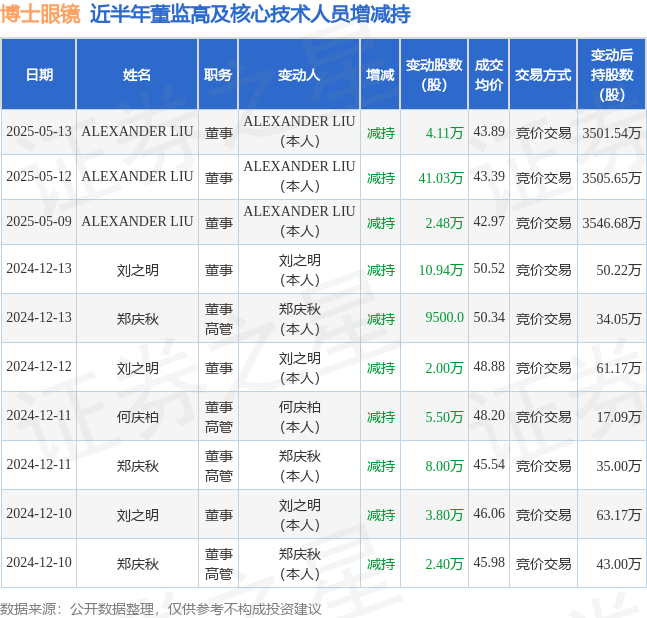647x618 pixels.
Task: Click the date cell 2024-12-12
Action: (39, 366)
